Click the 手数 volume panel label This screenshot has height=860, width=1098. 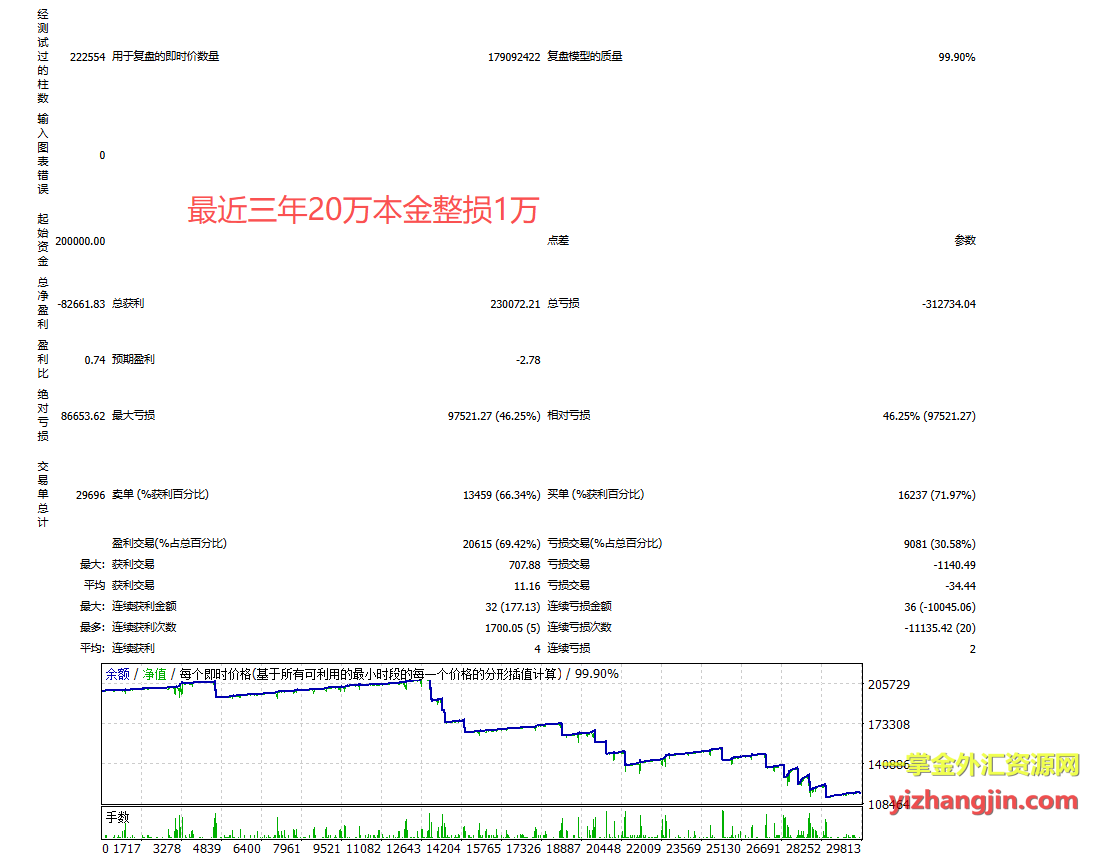(118, 817)
